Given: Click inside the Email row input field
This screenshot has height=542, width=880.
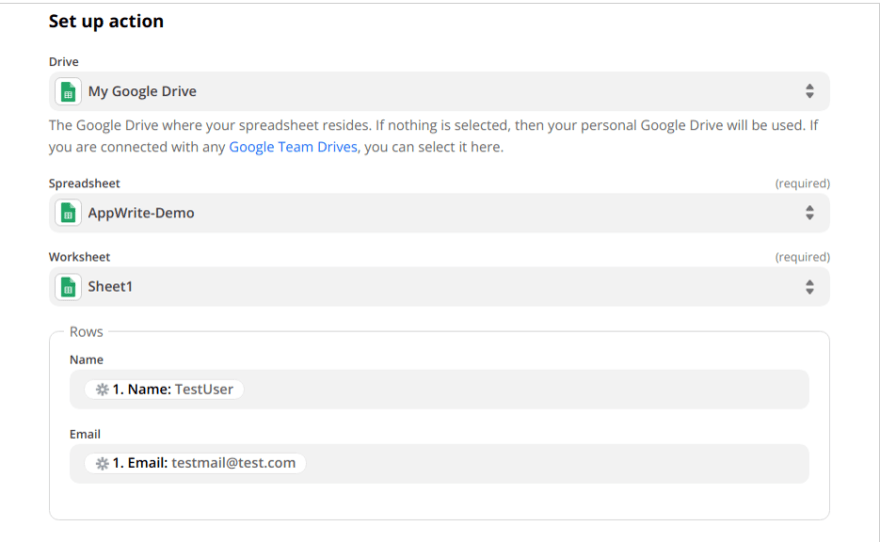Looking at the screenshot, I should coord(439,463).
